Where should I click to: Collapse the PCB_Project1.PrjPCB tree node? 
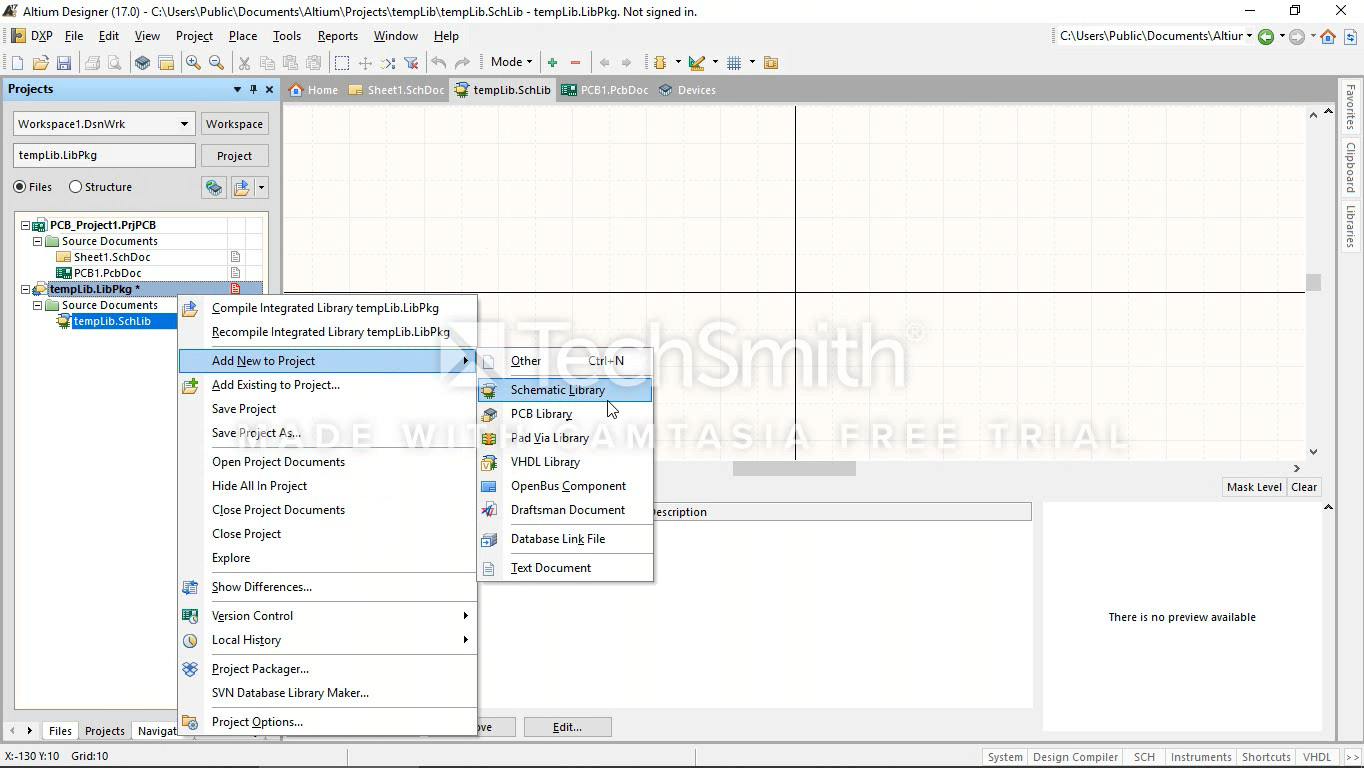26,225
